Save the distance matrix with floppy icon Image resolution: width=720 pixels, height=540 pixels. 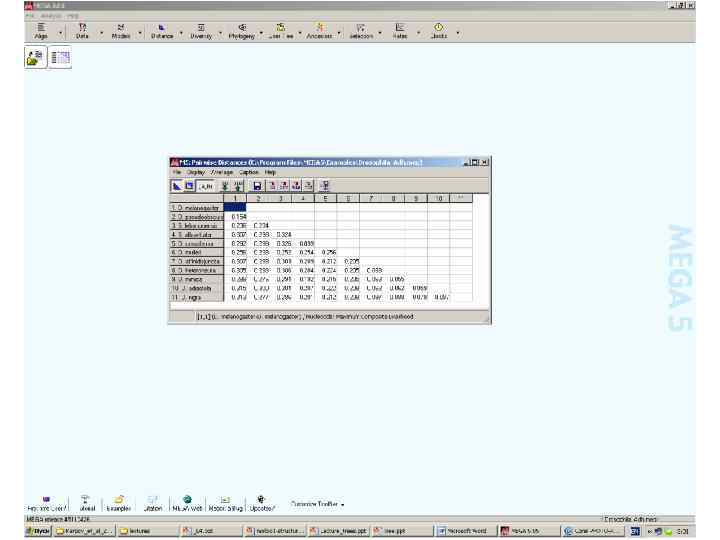pyautogui.click(x=257, y=186)
